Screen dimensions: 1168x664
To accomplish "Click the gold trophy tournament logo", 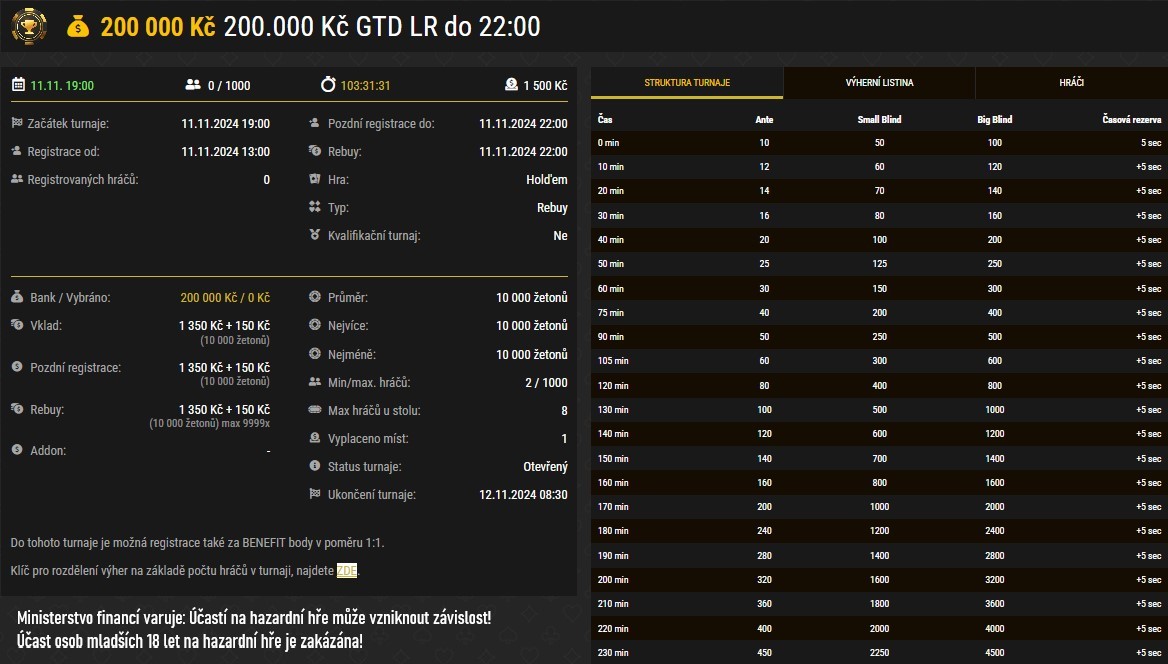I will 30,26.
